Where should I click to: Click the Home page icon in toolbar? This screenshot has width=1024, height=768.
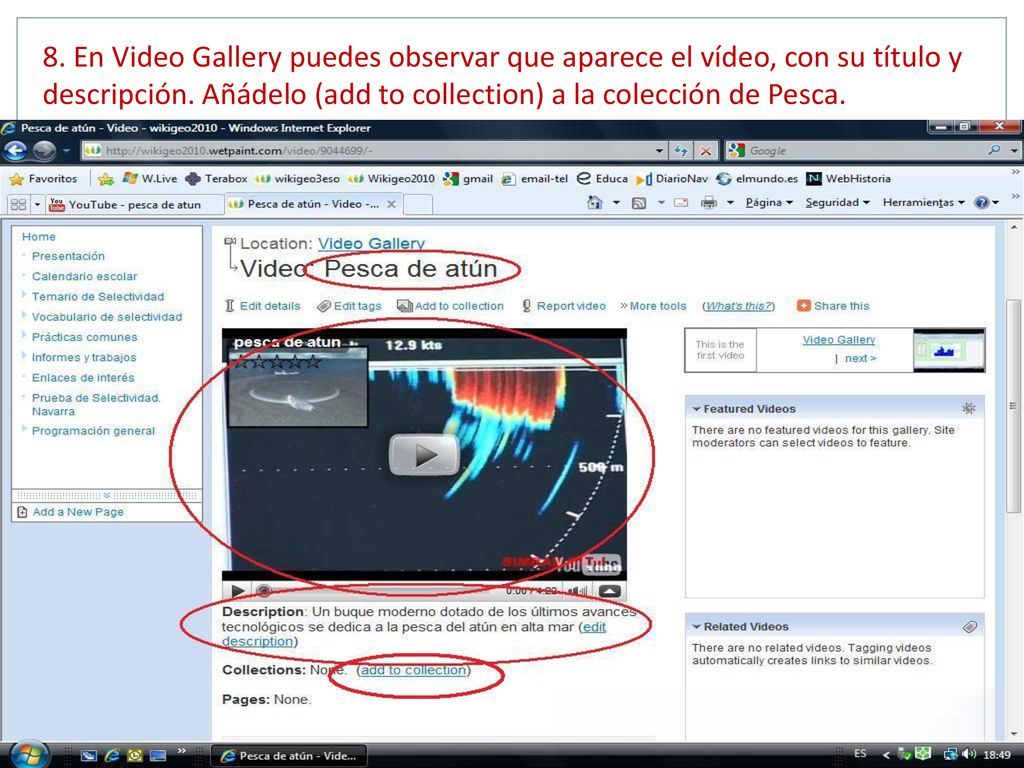tap(594, 203)
